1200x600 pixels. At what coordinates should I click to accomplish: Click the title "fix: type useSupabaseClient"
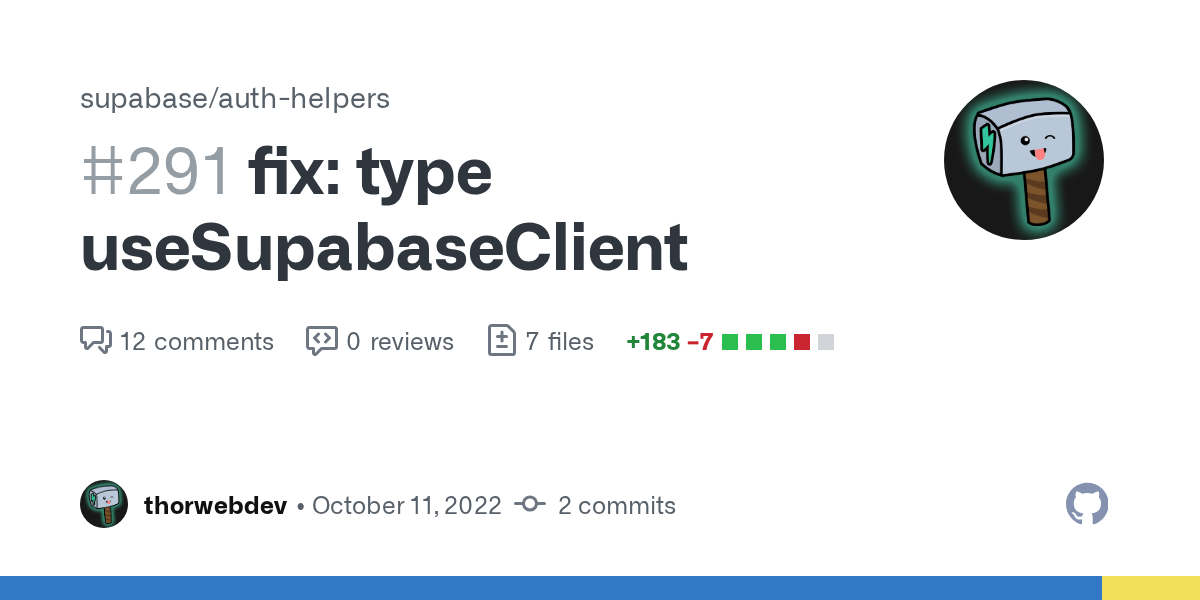[384, 210]
